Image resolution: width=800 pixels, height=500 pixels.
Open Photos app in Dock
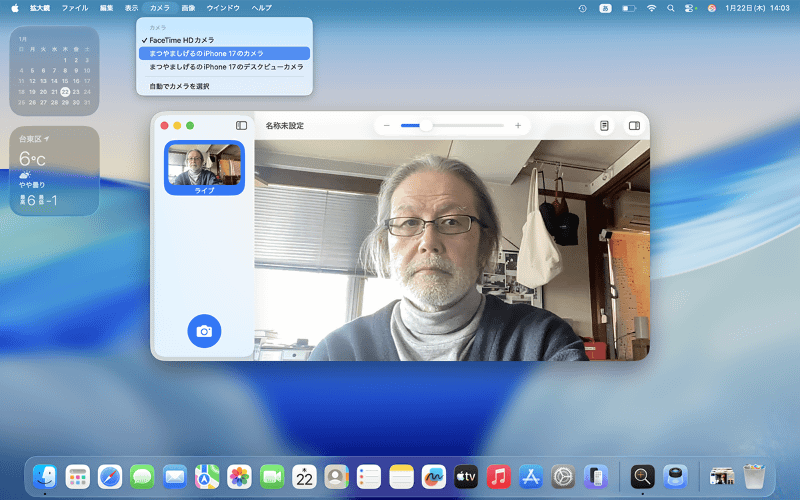[239, 477]
